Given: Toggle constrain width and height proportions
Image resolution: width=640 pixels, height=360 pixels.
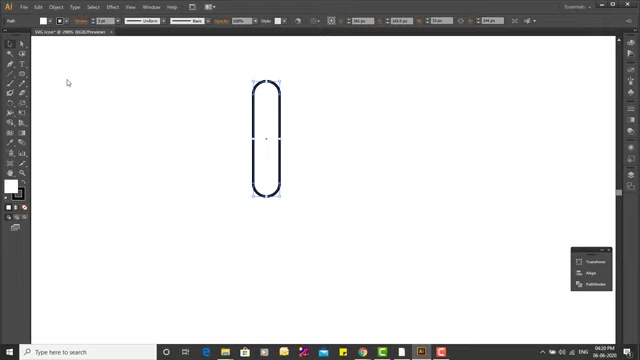Looking at the screenshot, I should pyautogui.click(x=460, y=21).
